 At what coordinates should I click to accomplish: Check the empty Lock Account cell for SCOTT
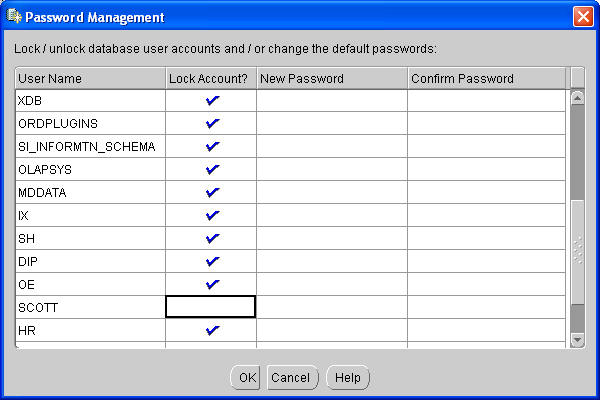tap(210, 307)
